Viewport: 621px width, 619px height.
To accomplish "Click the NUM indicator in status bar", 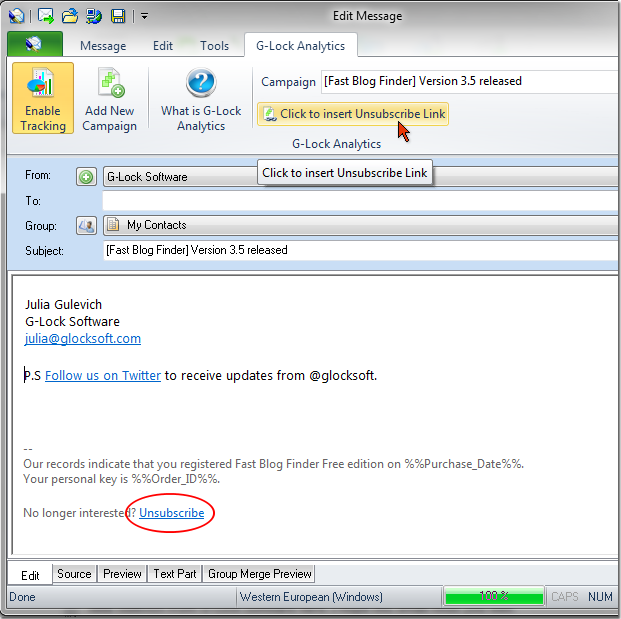I will (x=600, y=597).
